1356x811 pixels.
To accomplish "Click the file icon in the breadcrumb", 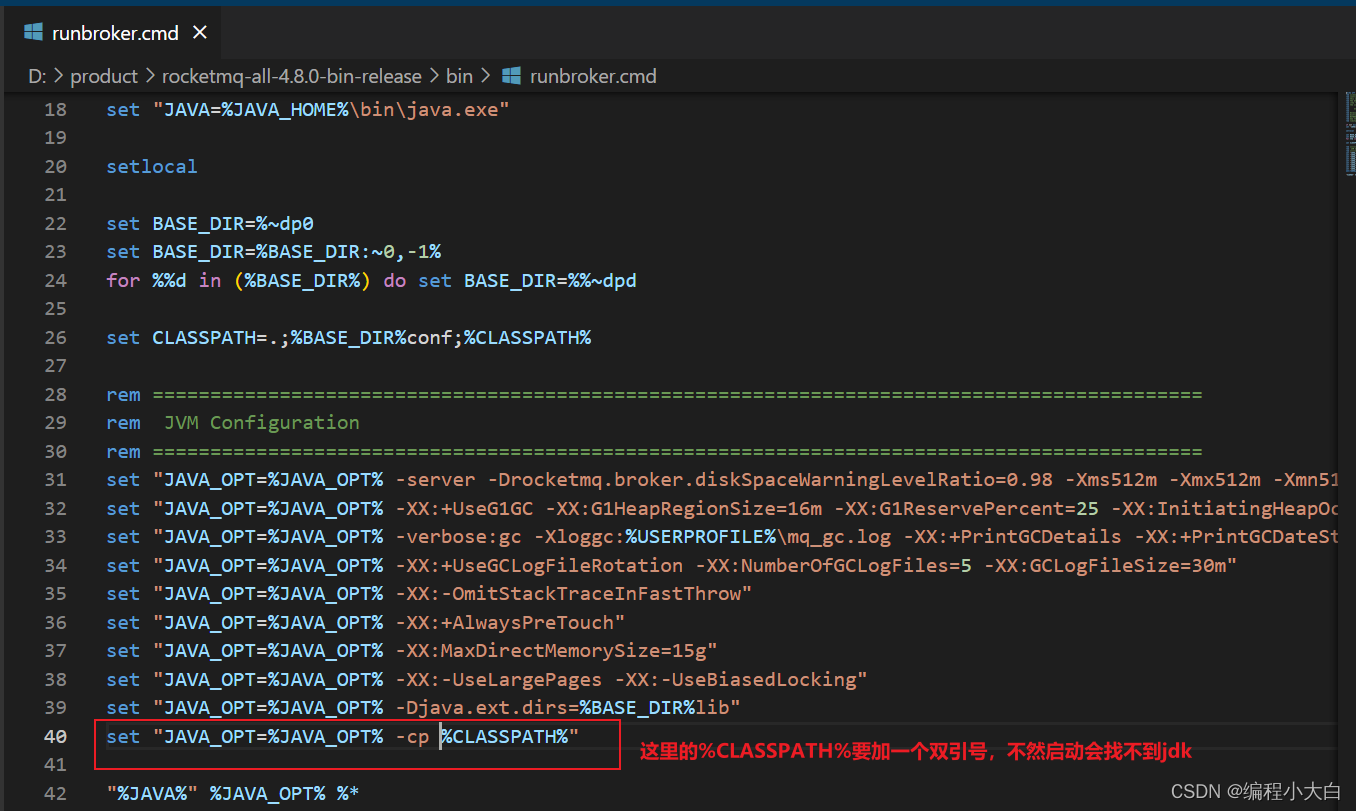I will coord(511,76).
